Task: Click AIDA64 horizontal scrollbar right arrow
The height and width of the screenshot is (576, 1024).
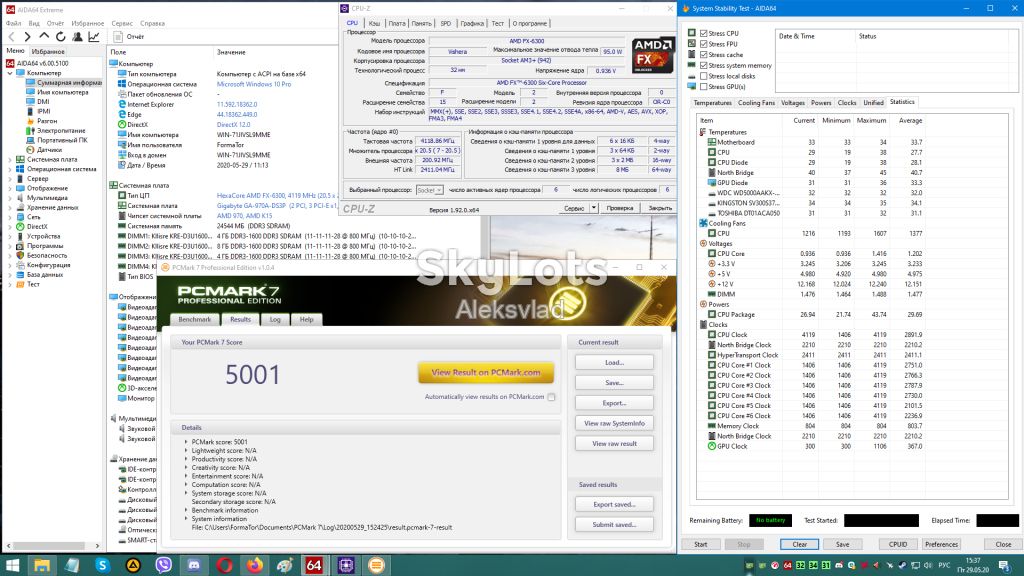Action: click(x=97, y=545)
